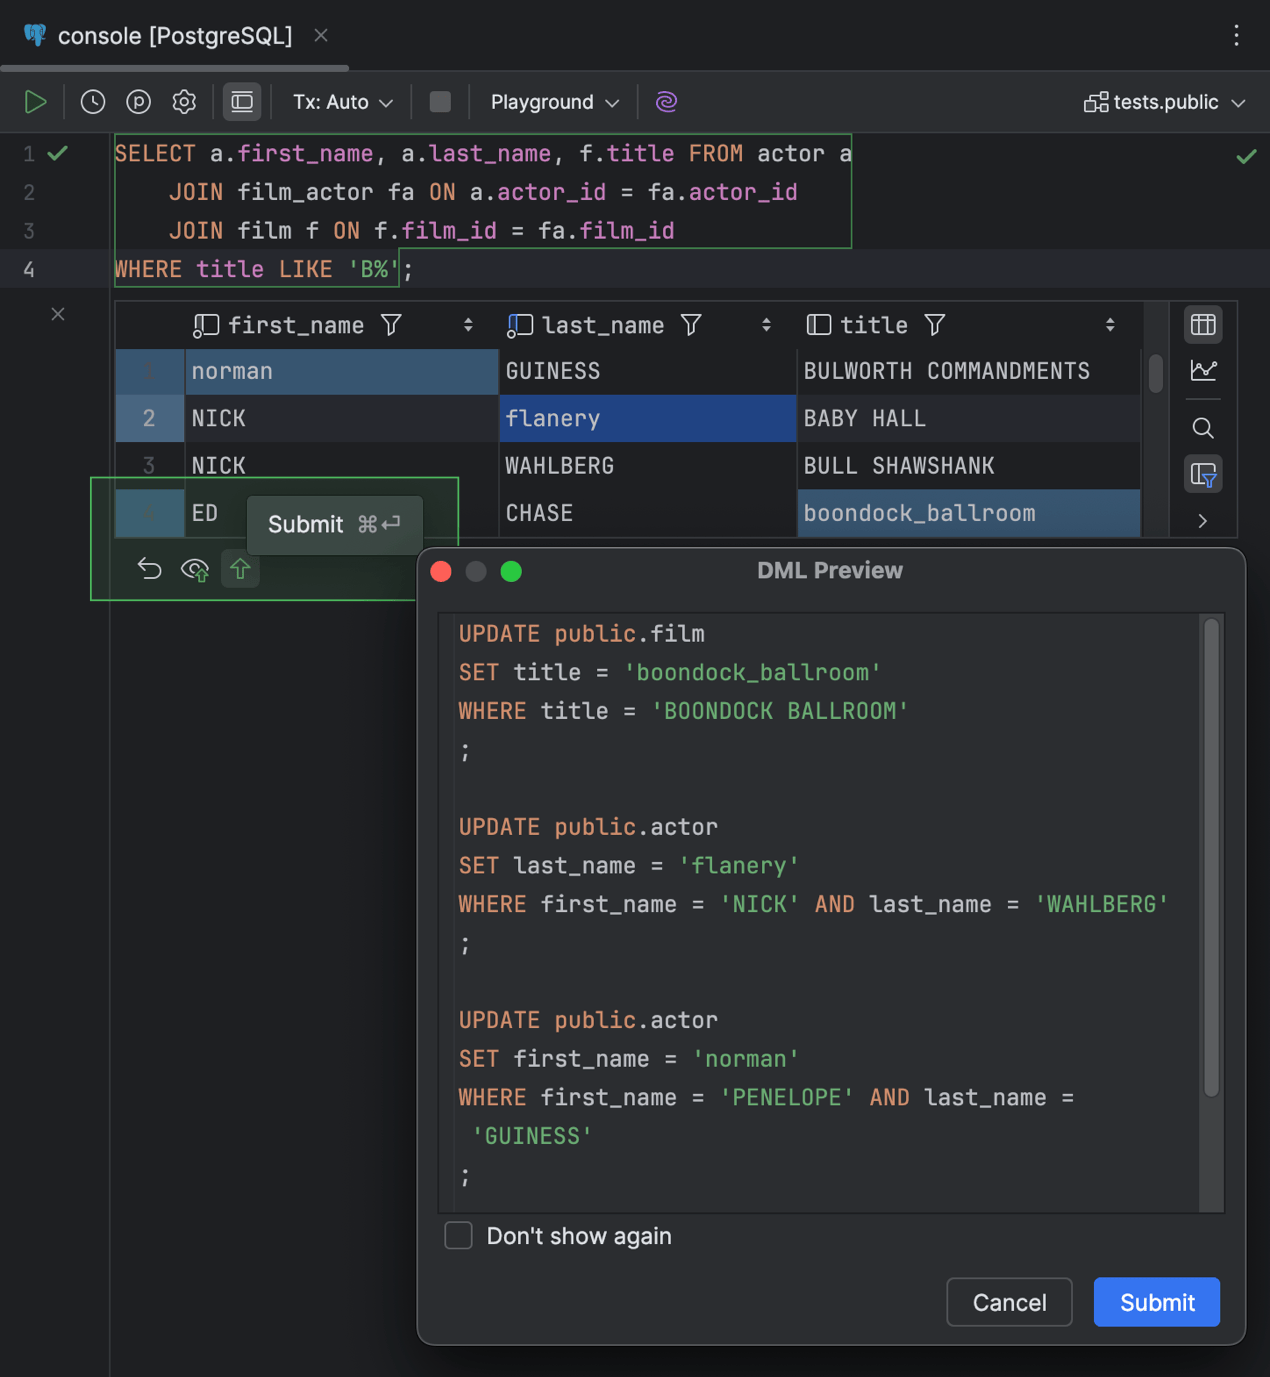
Task: Open console settings gear icon
Action: click(184, 102)
